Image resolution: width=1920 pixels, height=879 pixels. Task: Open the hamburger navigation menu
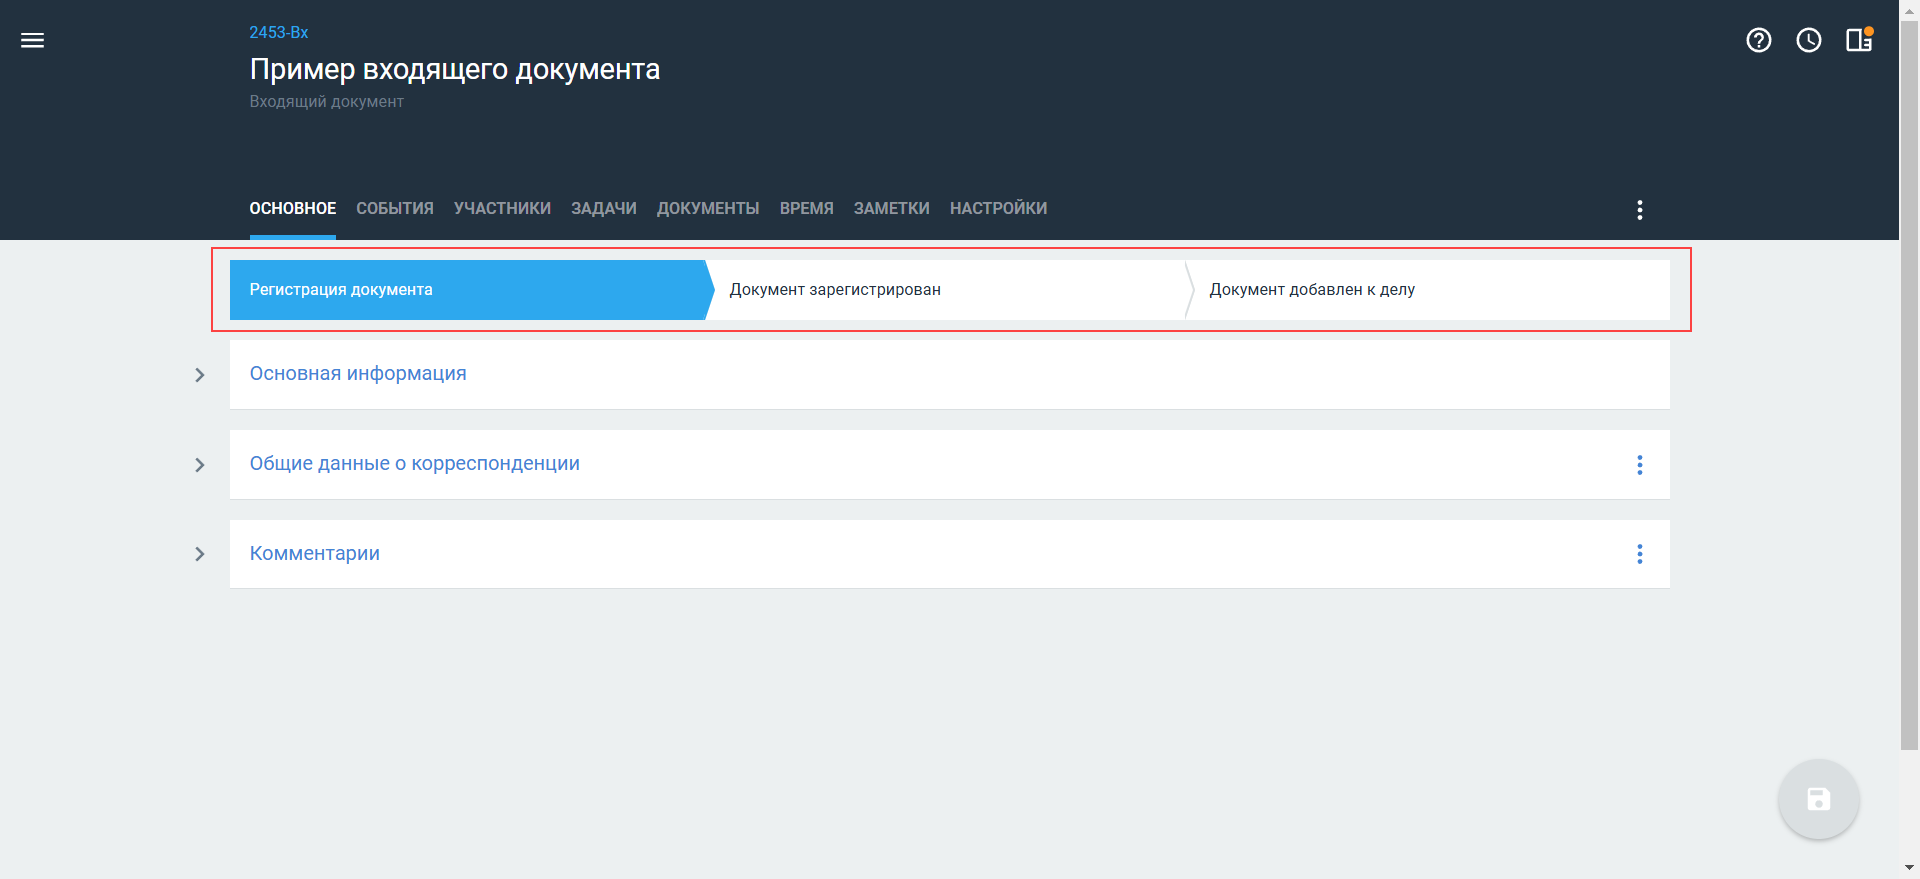[x=33, y=40]
